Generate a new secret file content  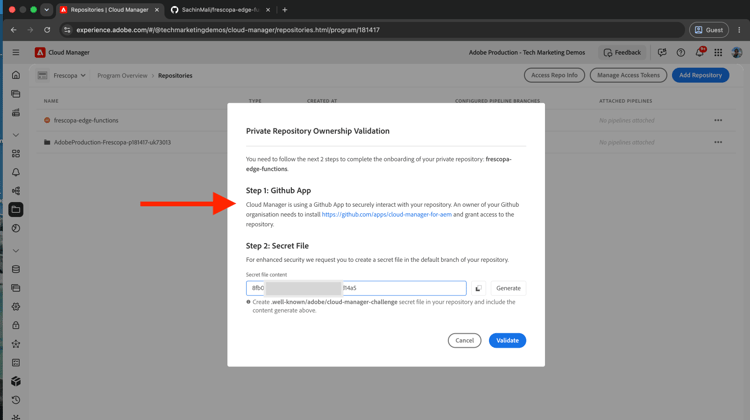[x=508, y=288]
